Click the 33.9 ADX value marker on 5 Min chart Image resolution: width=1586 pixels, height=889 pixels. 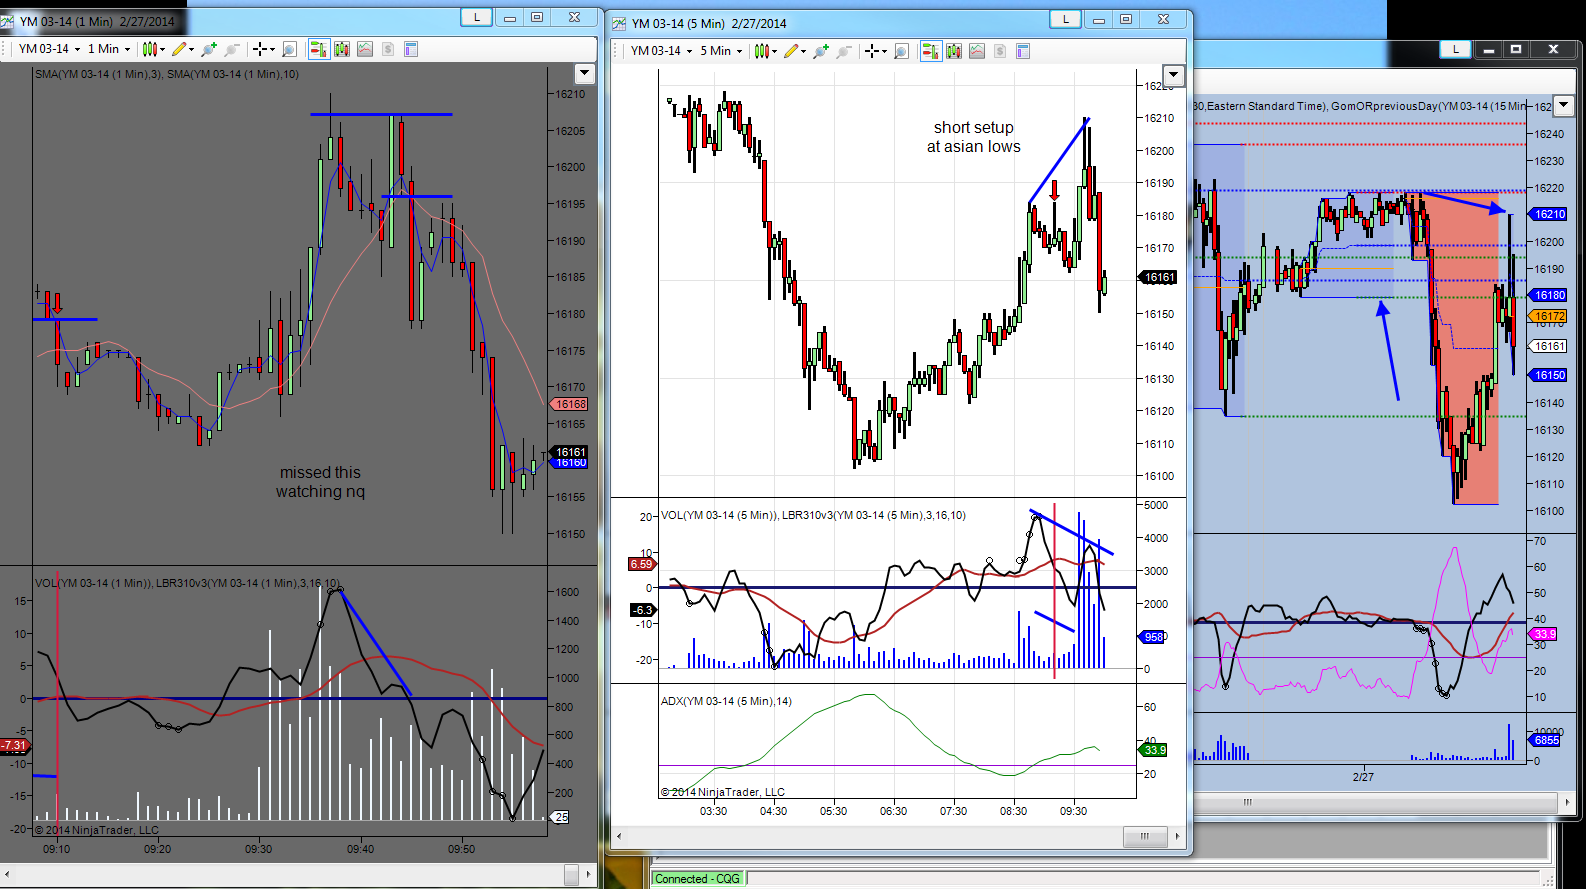tap(1154, 750)
